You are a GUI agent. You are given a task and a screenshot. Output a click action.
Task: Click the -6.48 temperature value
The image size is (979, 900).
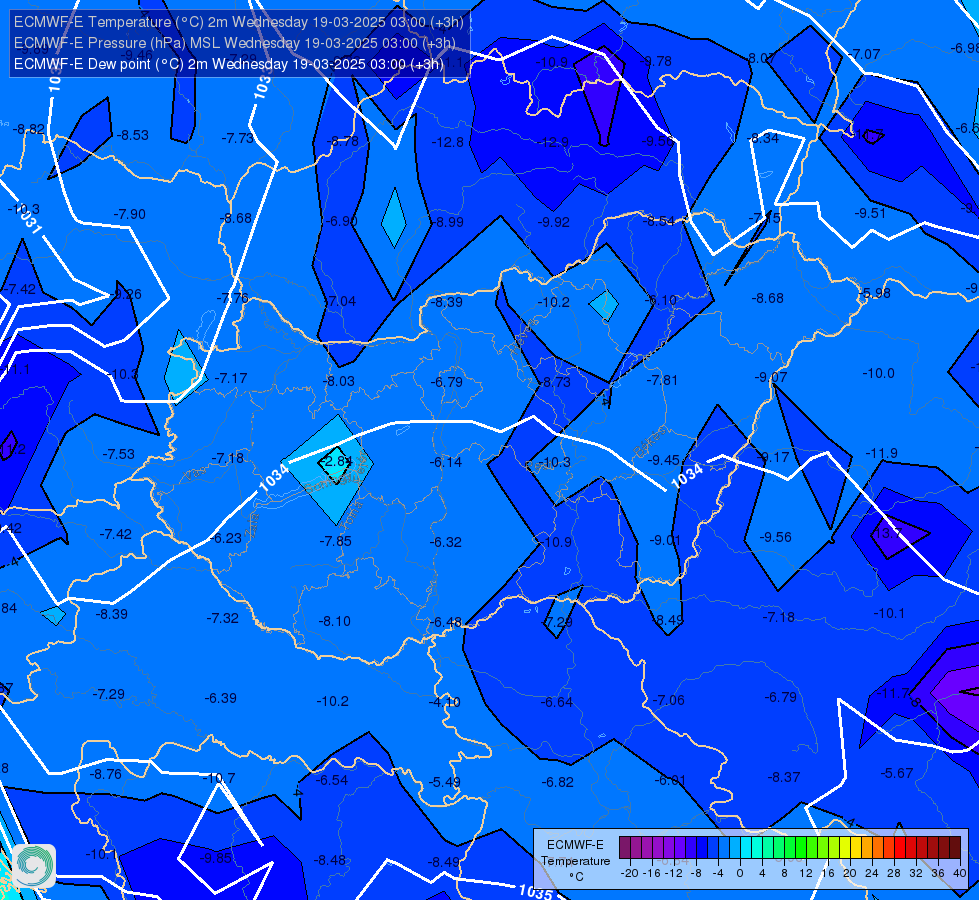click(x=446, y=623)
